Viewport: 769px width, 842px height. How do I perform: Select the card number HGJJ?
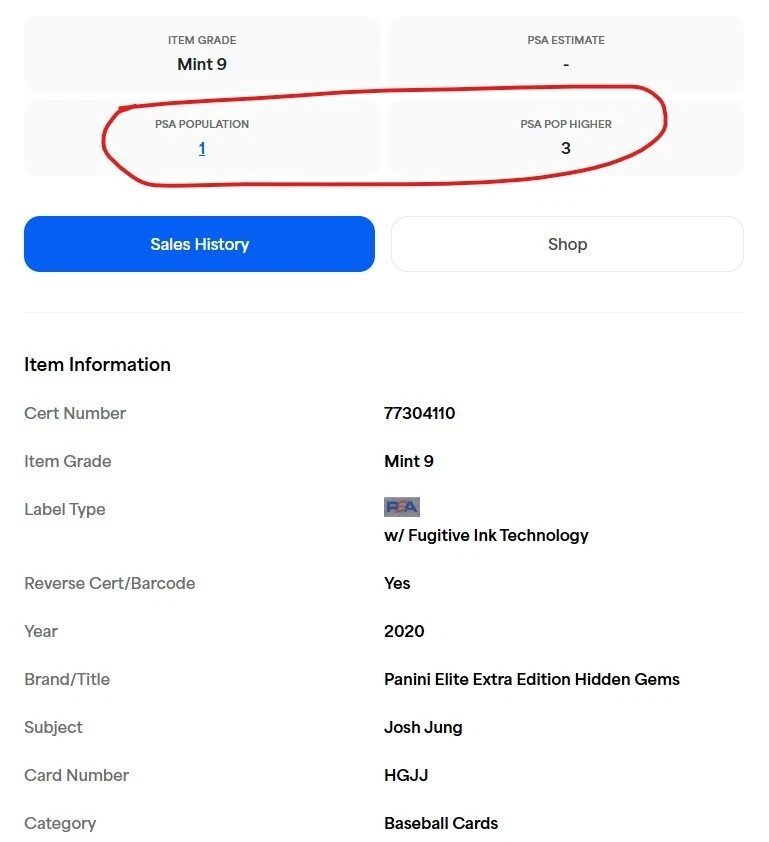(406, 775)
